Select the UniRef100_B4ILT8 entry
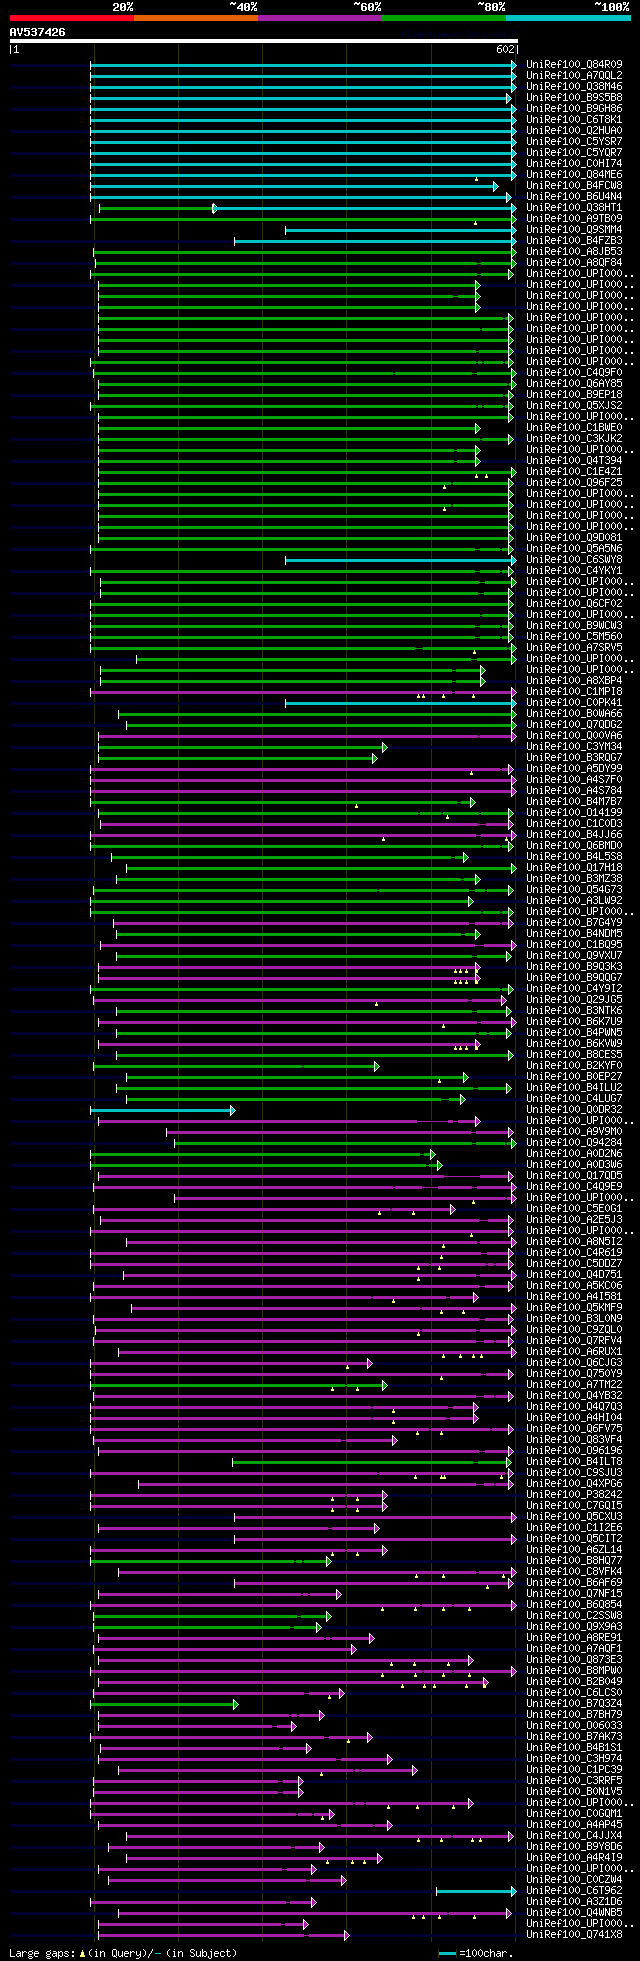The image size is (640, 1961). [574, 1462]
